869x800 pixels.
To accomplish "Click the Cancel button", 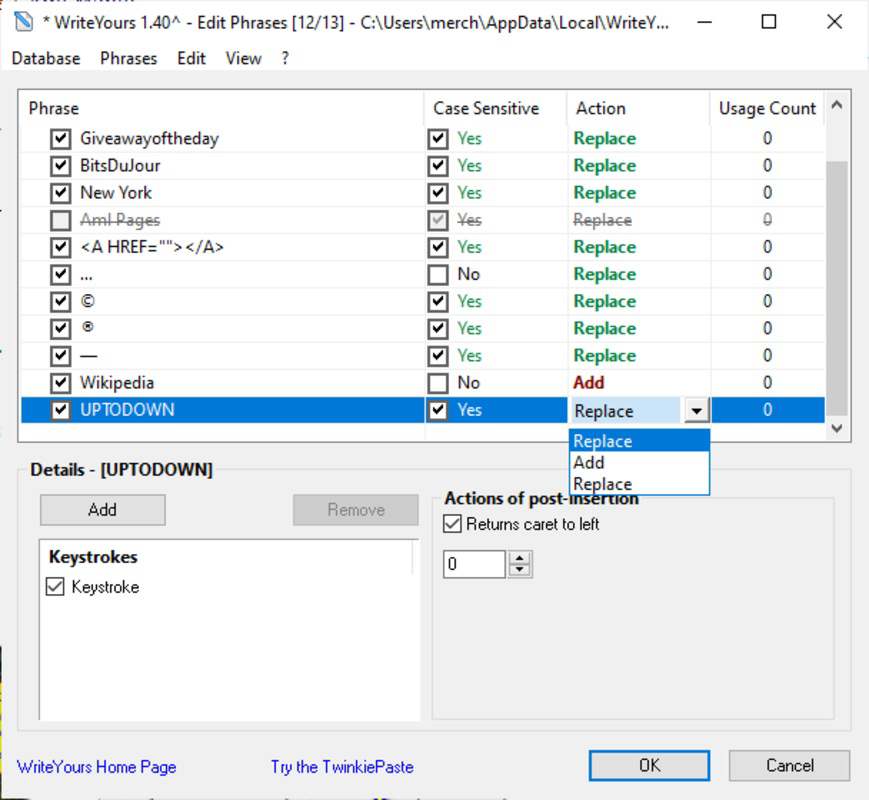I will [x=789, y=766].
